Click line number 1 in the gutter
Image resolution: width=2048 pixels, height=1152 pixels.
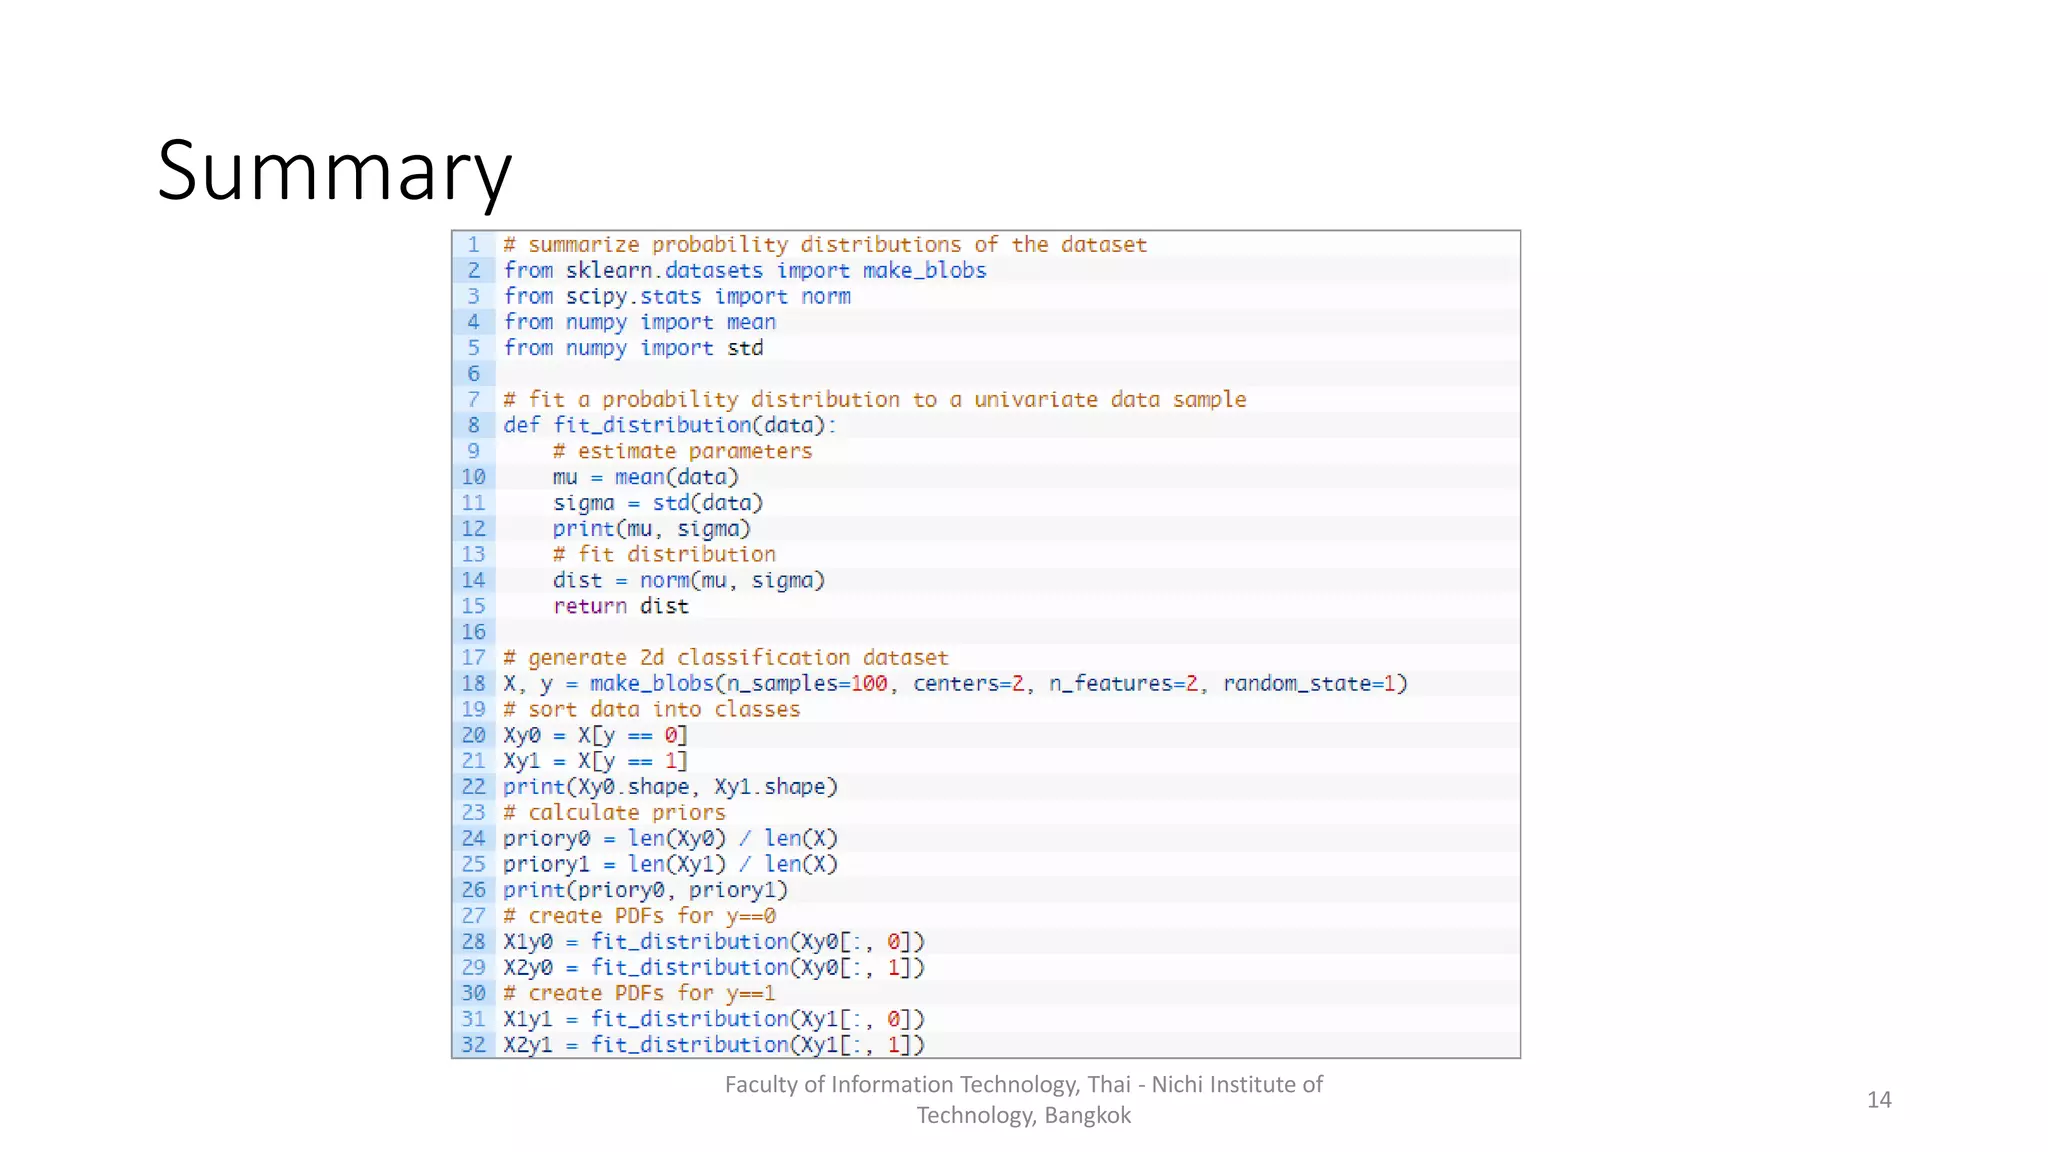tap(474, 245)
